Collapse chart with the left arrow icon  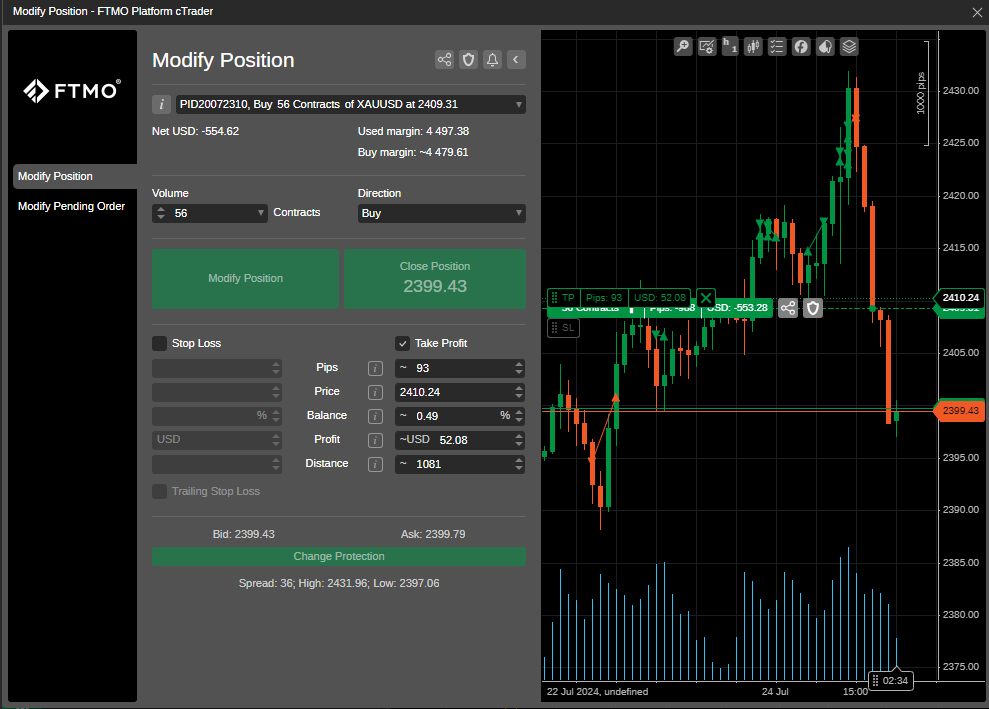pyautogui.click(x=516, y=60)
